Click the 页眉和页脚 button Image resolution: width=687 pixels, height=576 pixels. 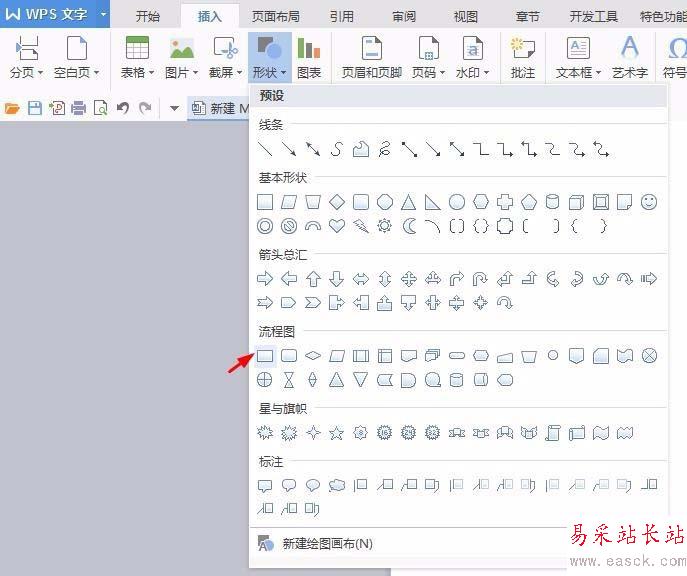click(x=372, y=58)
